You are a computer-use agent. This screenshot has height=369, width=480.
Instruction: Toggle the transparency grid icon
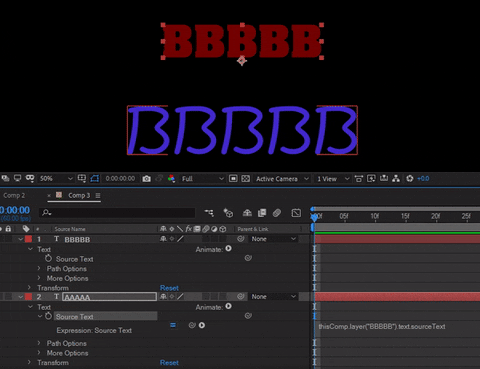246,179
